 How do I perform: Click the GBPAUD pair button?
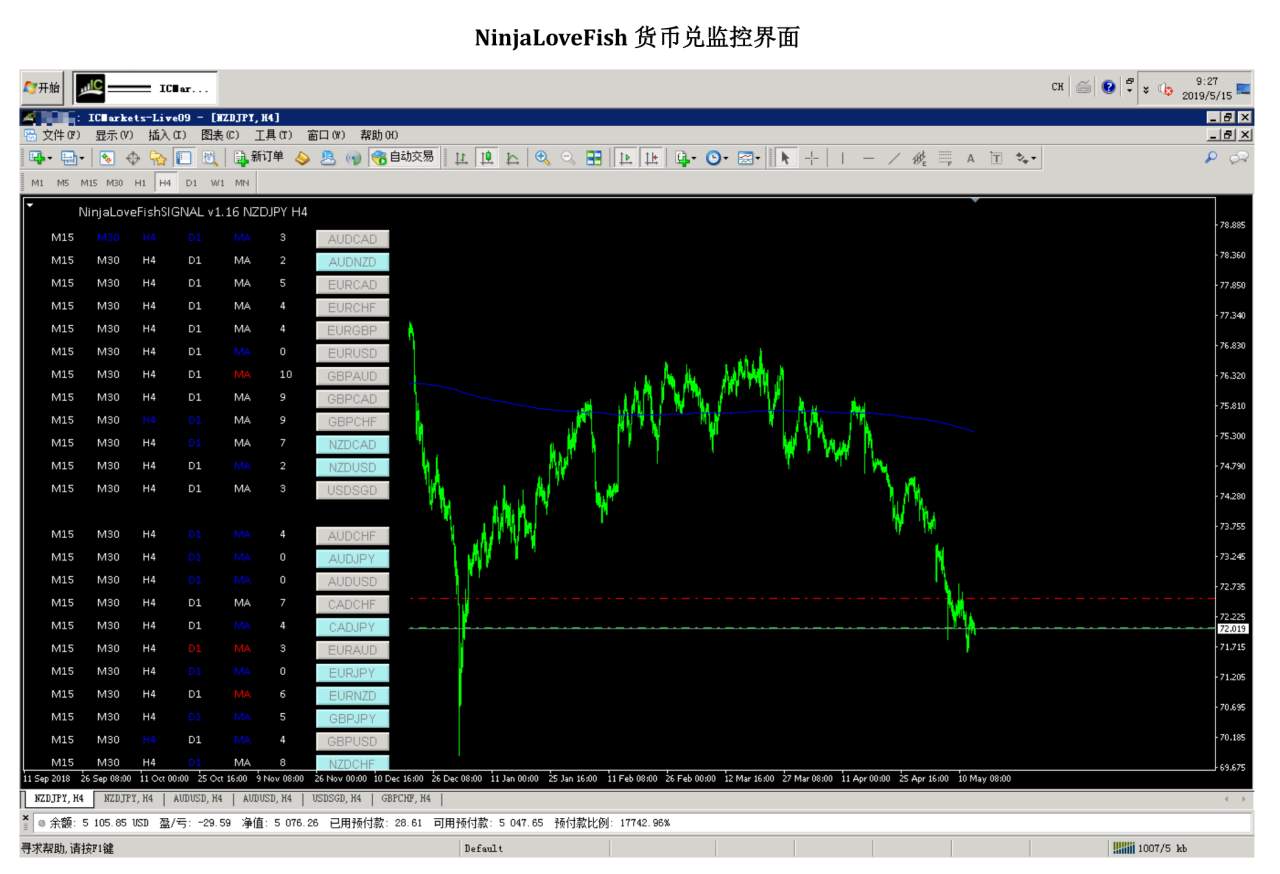click(353, 376)
